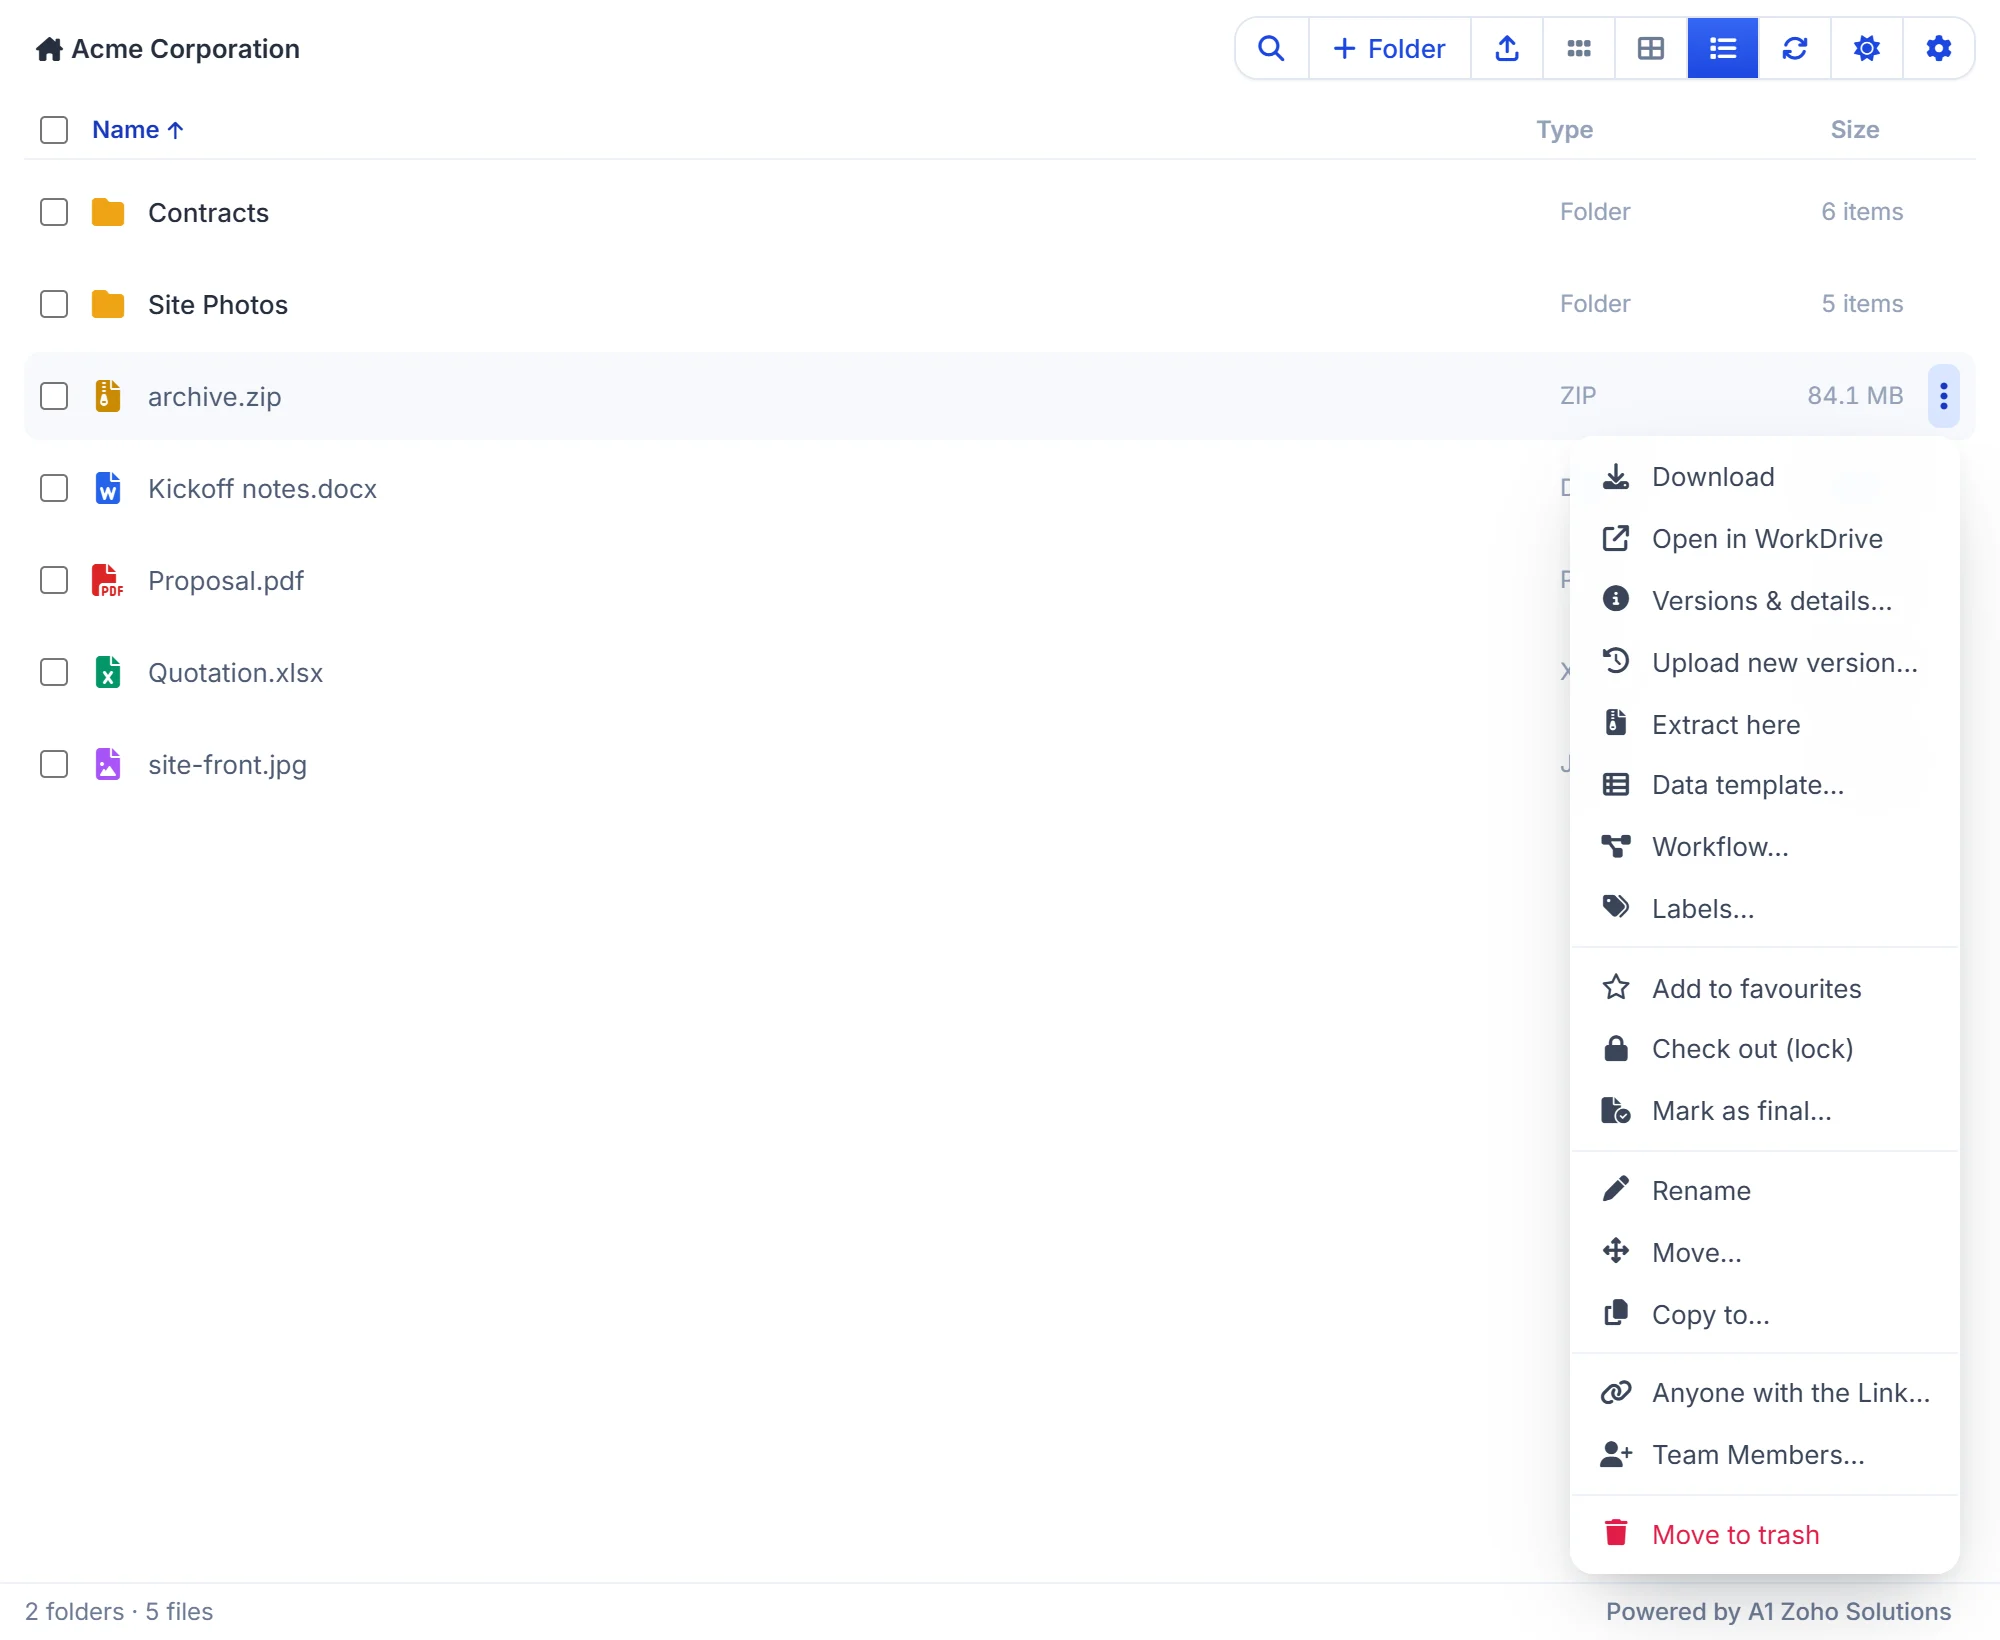This screenshot has height=1640, width=2000.
Task: Sort by the Type column header
Action: click(1565, 130)
